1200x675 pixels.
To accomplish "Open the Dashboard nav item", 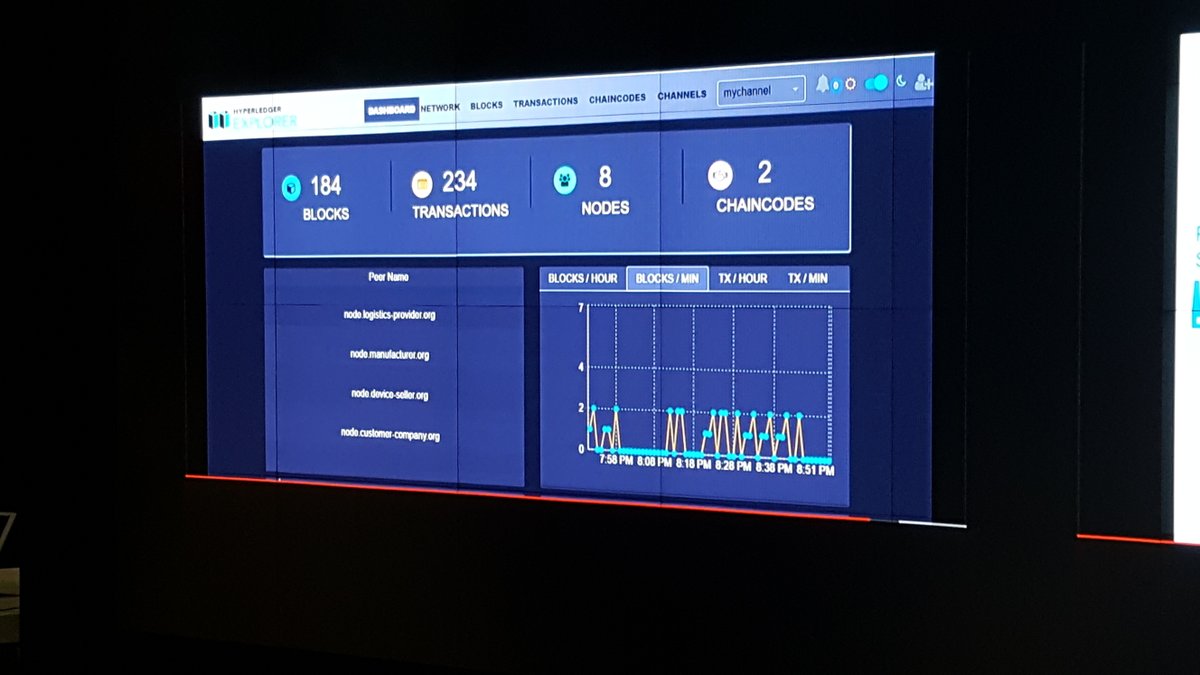I will 391,109.
